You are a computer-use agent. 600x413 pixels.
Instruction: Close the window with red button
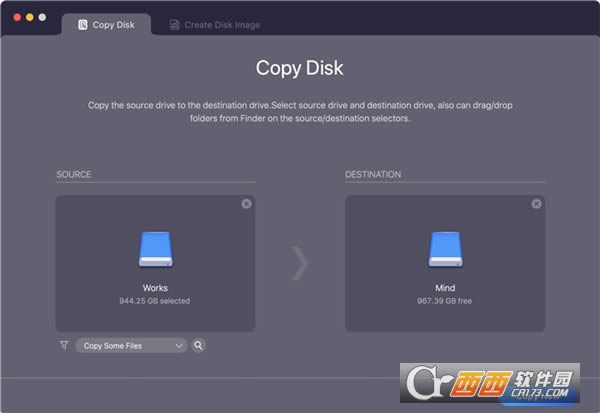coord(17,17)
